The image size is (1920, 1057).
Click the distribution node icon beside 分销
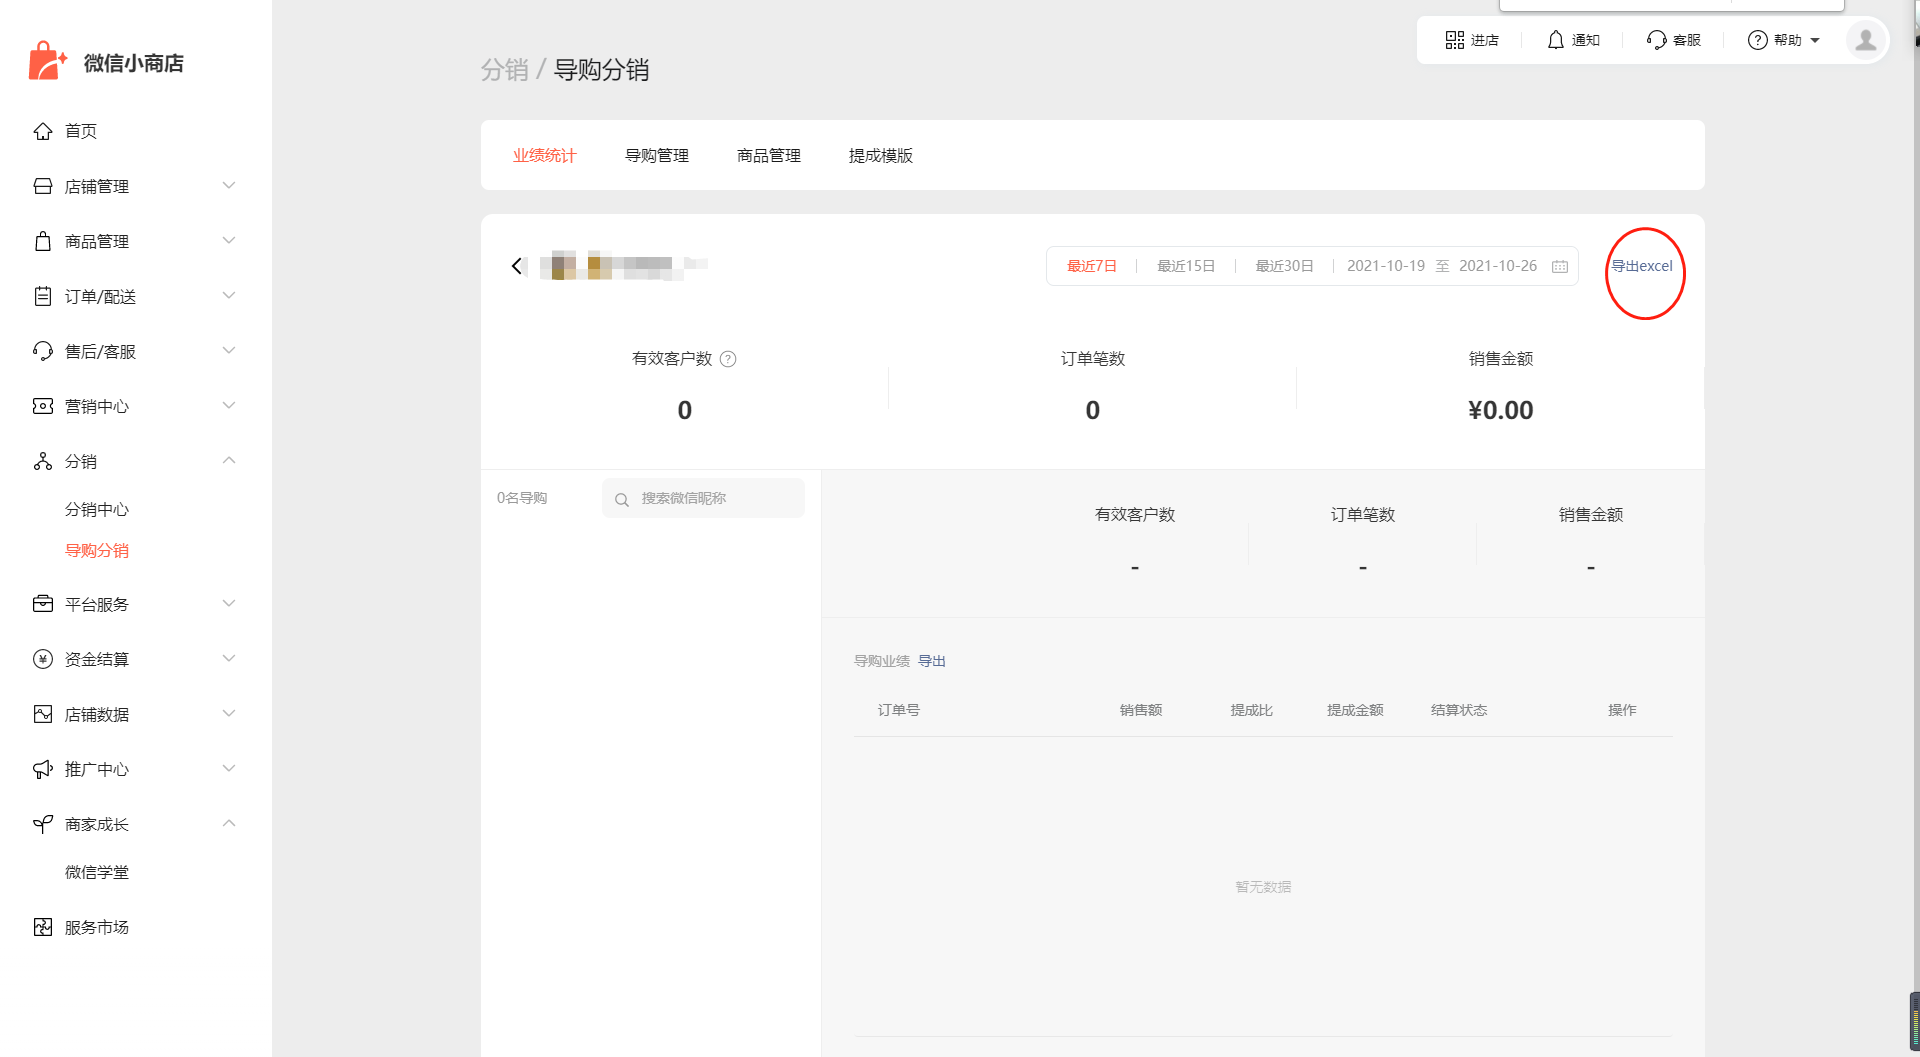click(43, 461)
